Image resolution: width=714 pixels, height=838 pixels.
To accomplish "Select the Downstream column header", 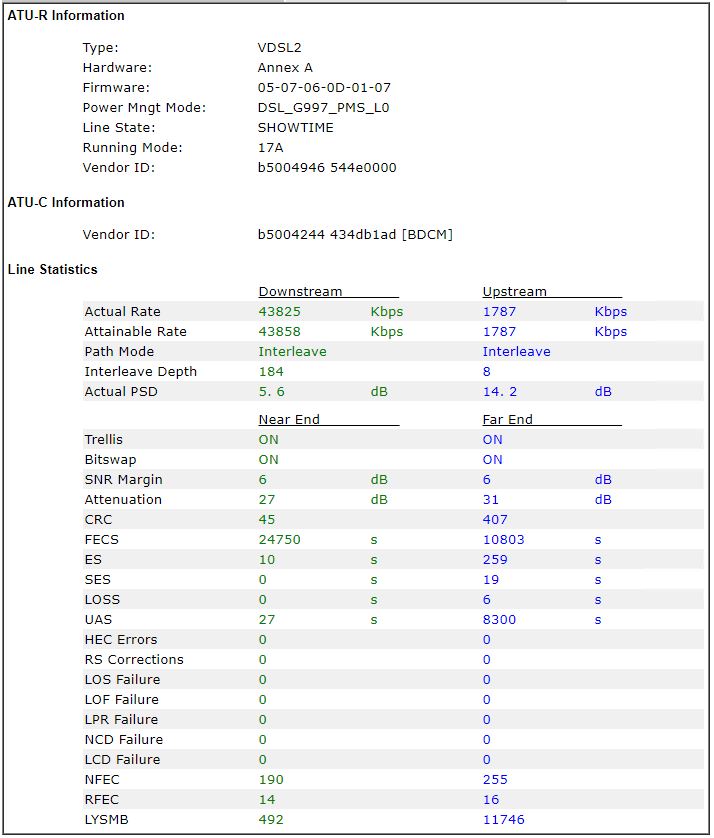I will point(300,292).
